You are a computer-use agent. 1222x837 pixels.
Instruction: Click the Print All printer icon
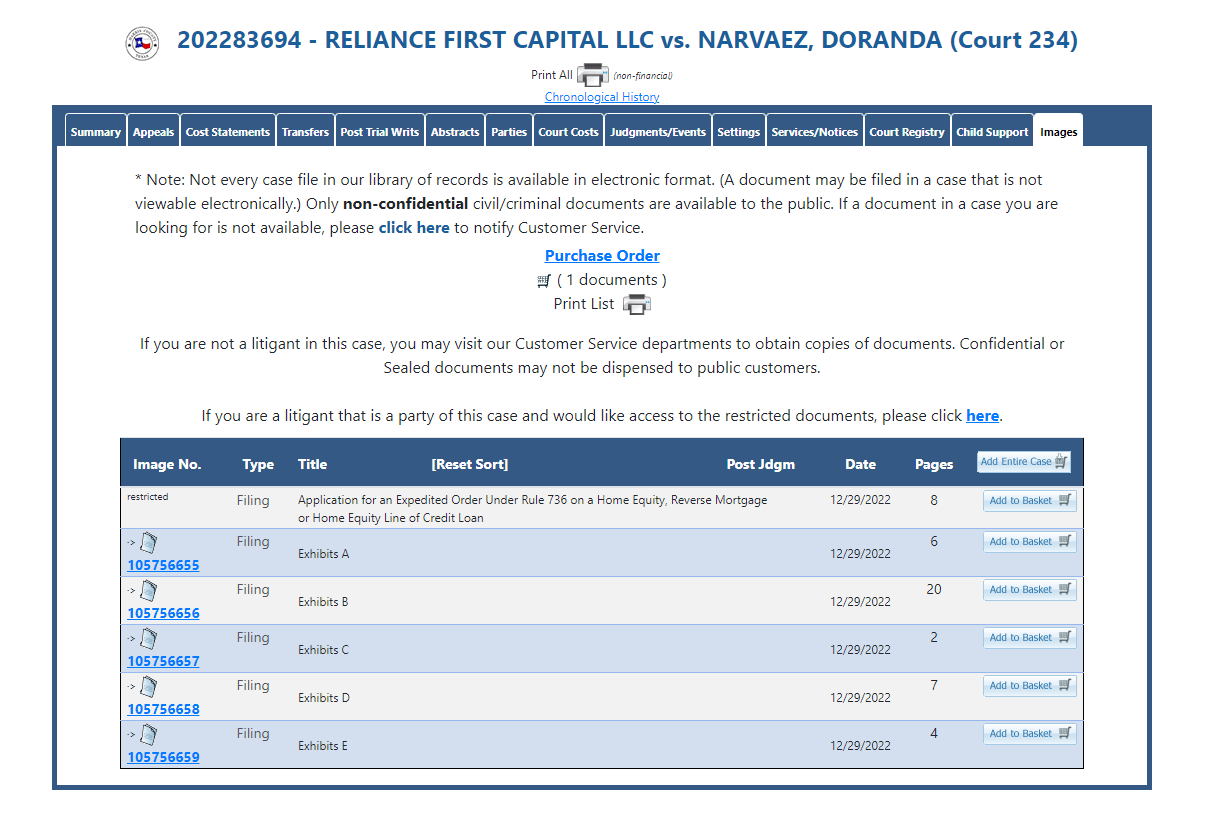[593, 75]
